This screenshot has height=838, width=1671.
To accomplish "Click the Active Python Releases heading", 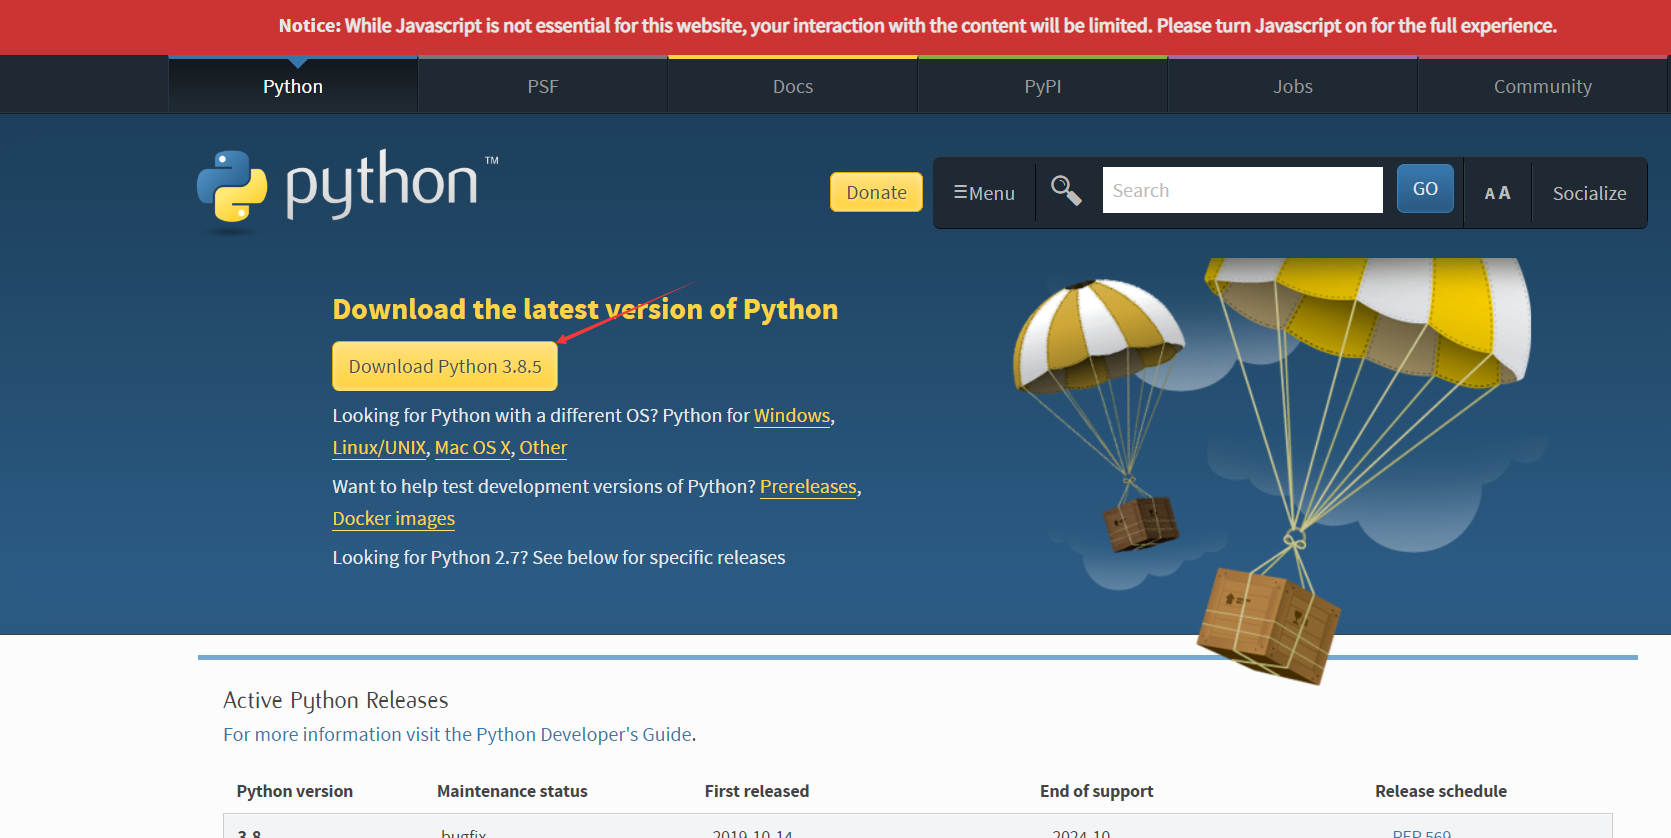I will [x=336, y=700].
